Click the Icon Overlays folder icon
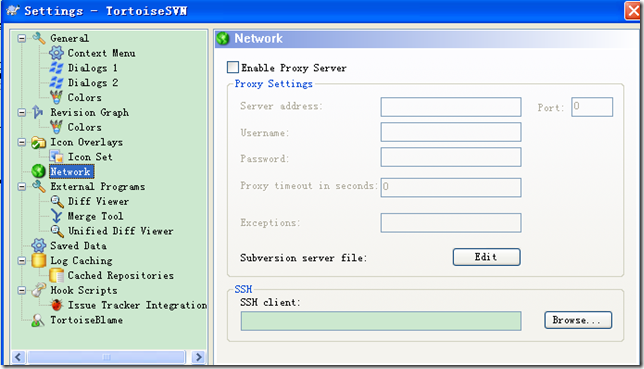 (x=39, y=142)
